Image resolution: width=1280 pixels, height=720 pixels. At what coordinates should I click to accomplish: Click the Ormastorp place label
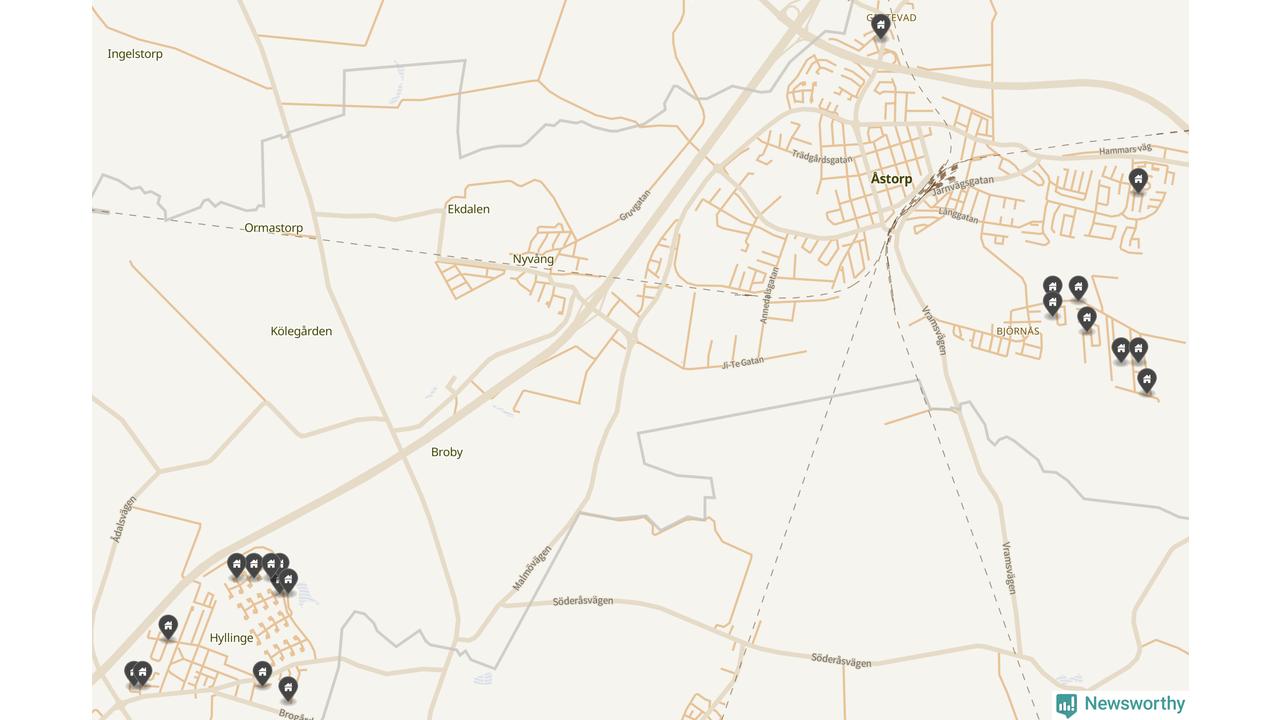click(x=273, y=228)
